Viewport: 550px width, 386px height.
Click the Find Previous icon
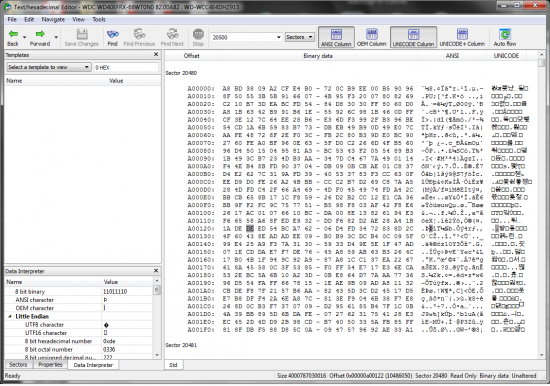pos(139,34)
